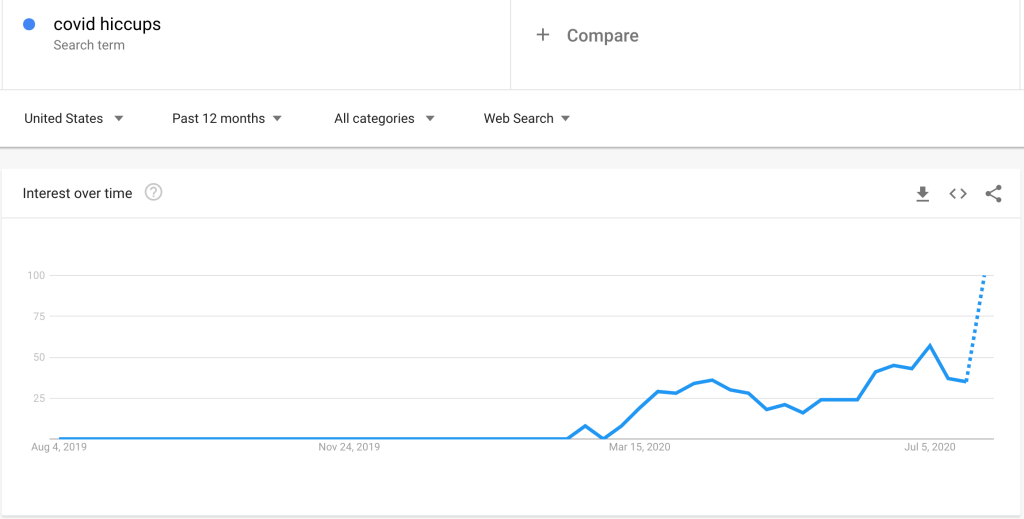Click the dotted peak at 100 on chart
The height and width of the screenshot is (519, 1024).
(985, 276)
